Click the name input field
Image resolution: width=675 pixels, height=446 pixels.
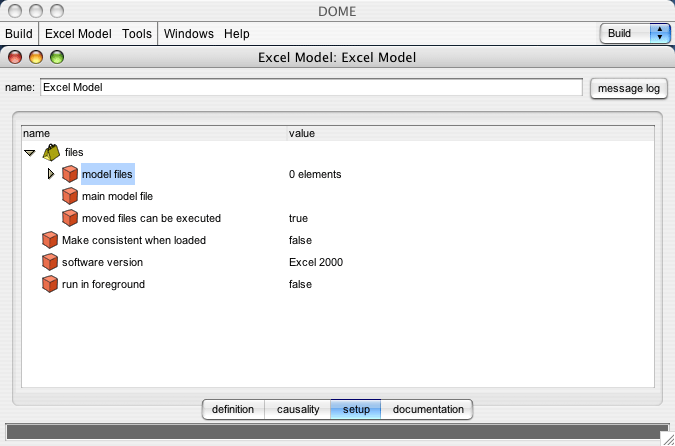(x=311, y=87)
